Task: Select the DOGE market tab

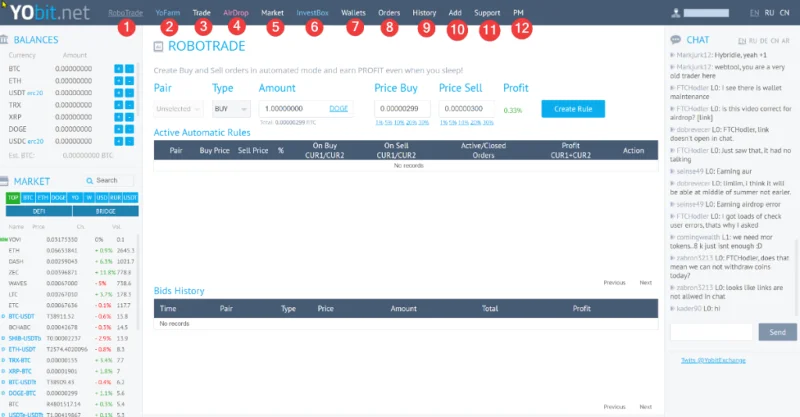Action: pos(58,198)
